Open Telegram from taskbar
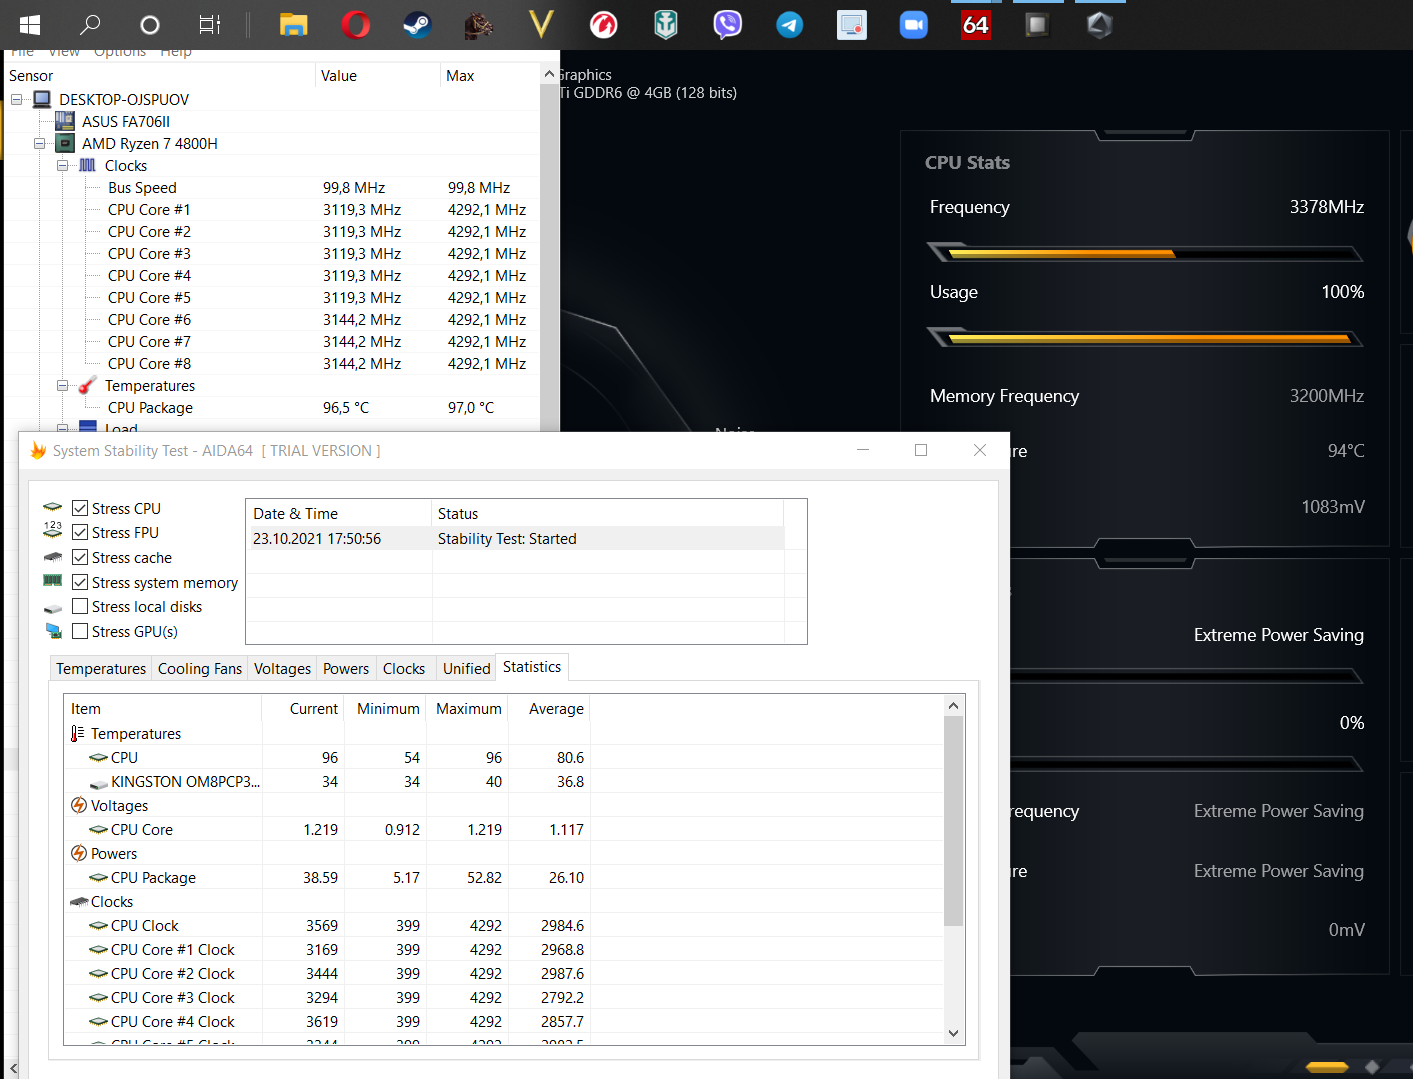This screenshot has height=1079, width=1413. [x=790, y=25]
